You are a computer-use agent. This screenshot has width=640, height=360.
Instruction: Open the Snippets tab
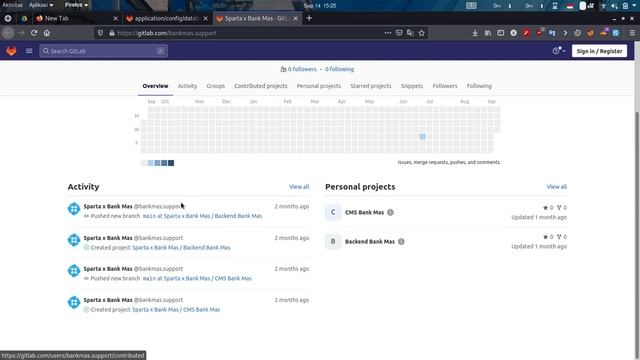coord(412,86)
